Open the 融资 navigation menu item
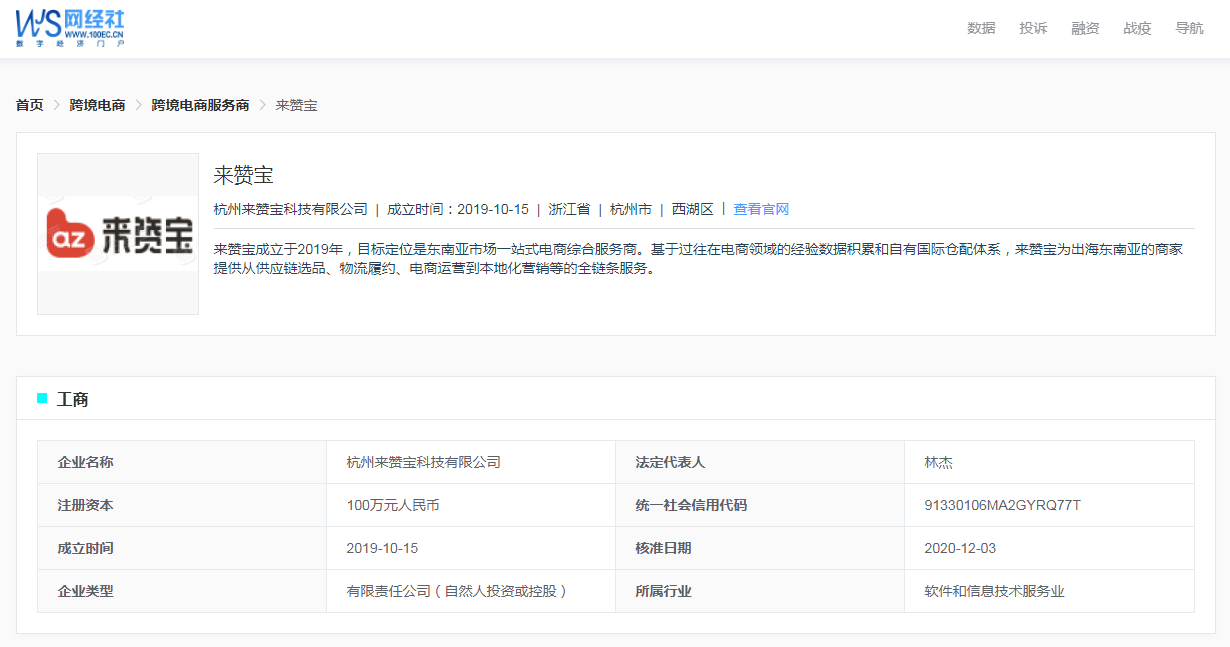Image resolution: width=1230 pixels, height=647 pixels. (x=1085, y=28)
